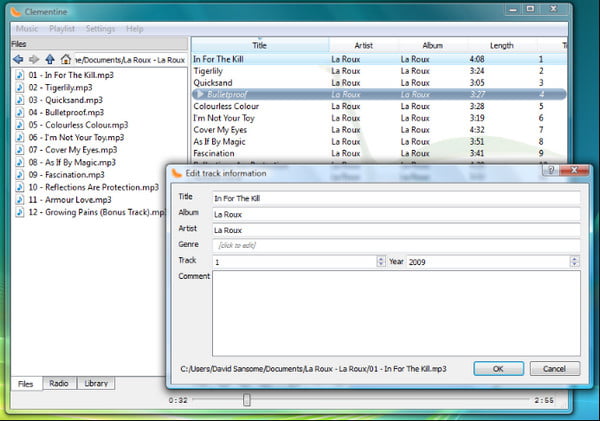600x421 pixels.
Task: Sort playlist by Artist column header
Action: pyautogui.click(x=364, y=45)
